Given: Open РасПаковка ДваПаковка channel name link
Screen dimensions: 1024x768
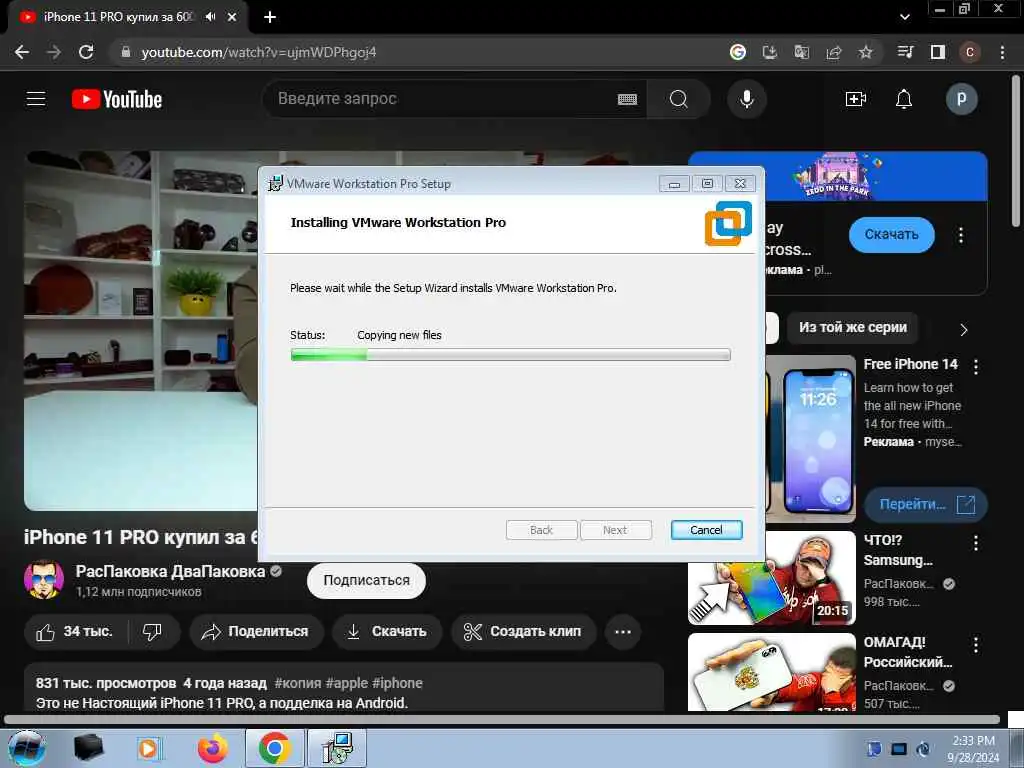Looking at the screenshot, I should click(x=170, y=571).
